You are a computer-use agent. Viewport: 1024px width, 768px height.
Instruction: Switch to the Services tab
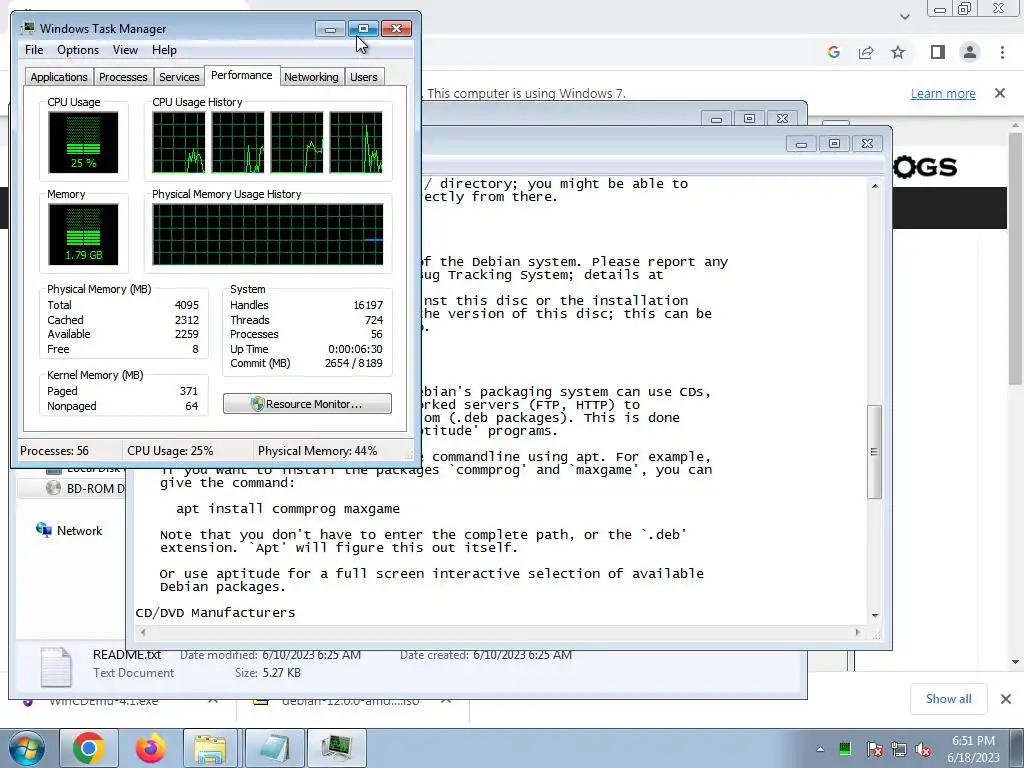click(179, 76)
